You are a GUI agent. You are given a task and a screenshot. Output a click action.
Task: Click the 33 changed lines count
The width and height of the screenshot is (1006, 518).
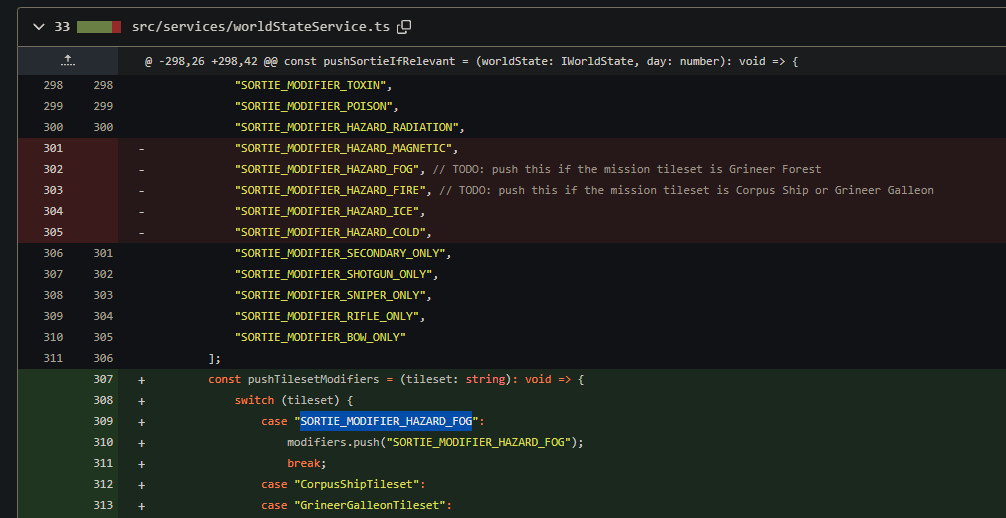(x=62, y=27)
